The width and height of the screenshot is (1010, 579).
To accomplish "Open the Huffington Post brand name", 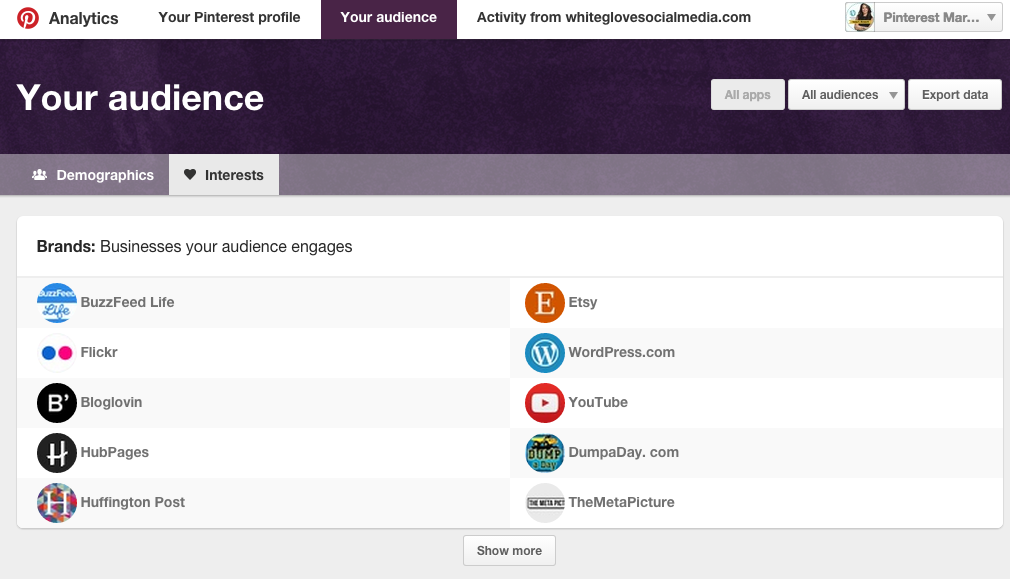I will coord(133,502).
